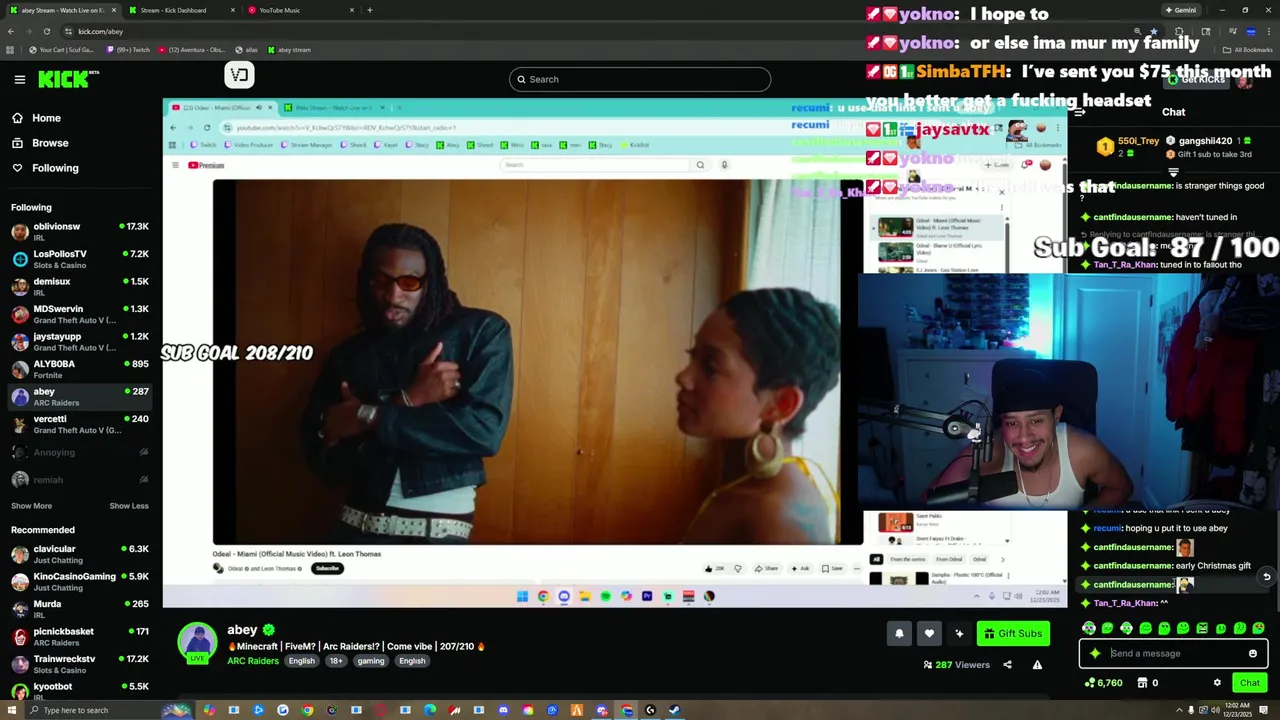This screenshot has height=720, width=1280.
Task: Open the (99+) Twitch bookmark
Action: [x=127, y=50]
